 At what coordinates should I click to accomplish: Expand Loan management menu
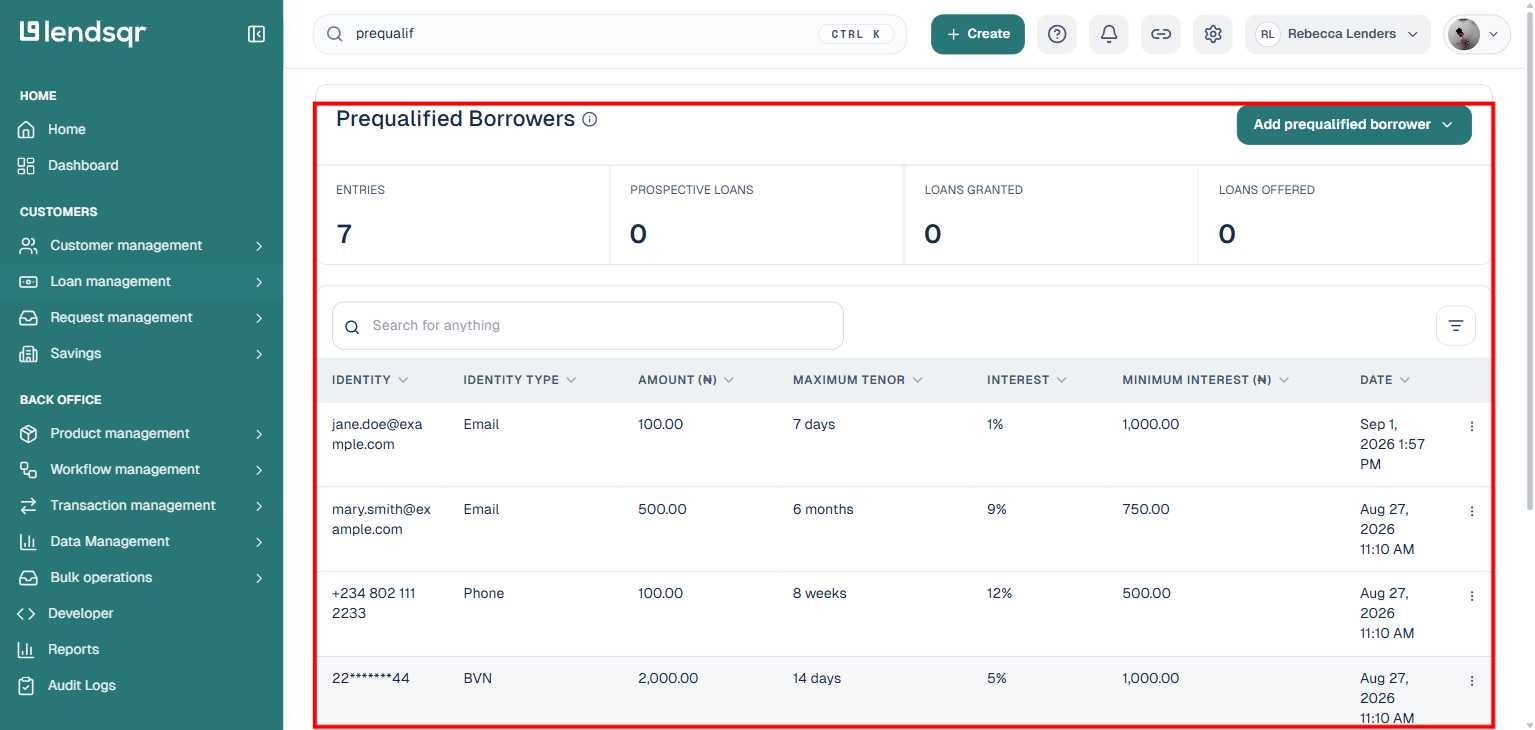pos(141,282)
